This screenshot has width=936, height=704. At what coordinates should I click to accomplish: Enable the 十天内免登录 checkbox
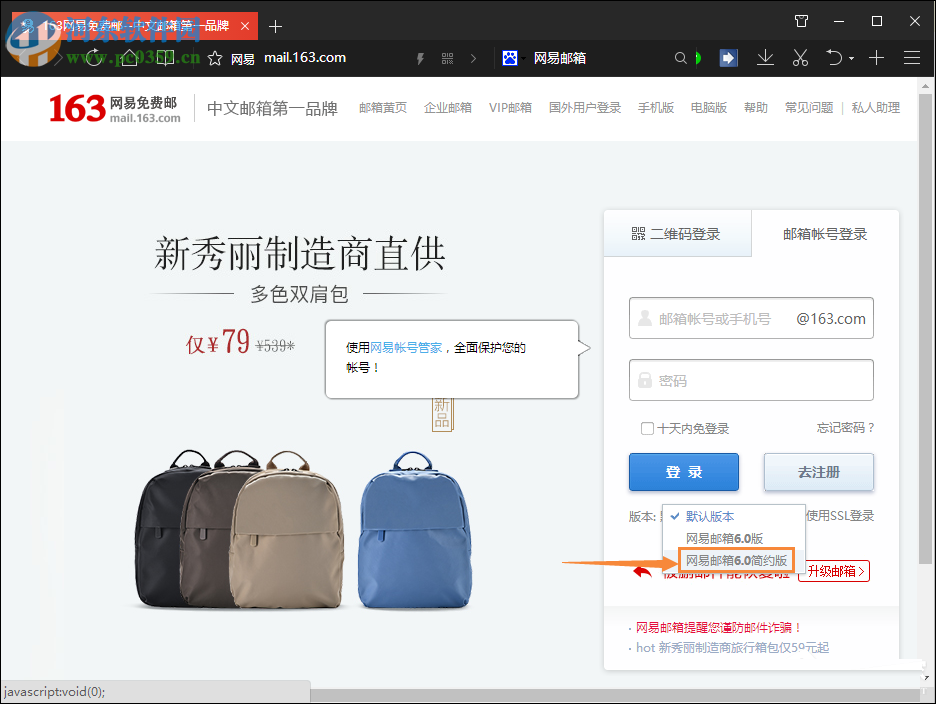click(647, 427)
